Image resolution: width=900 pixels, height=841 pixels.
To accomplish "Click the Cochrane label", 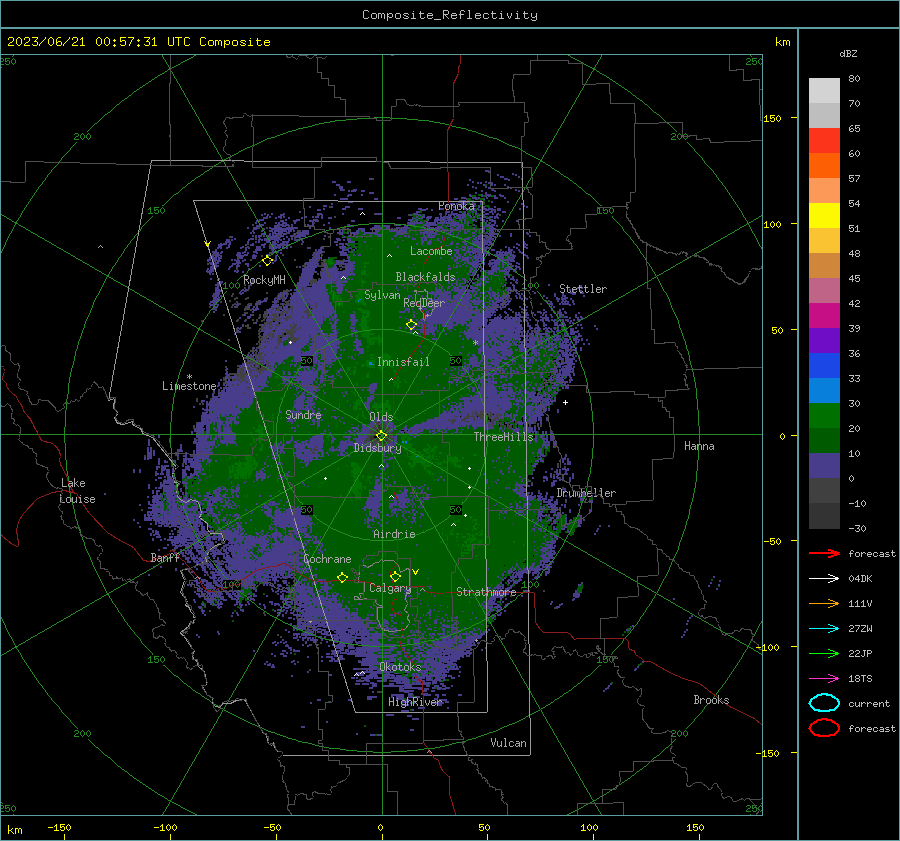I will 327,559.
